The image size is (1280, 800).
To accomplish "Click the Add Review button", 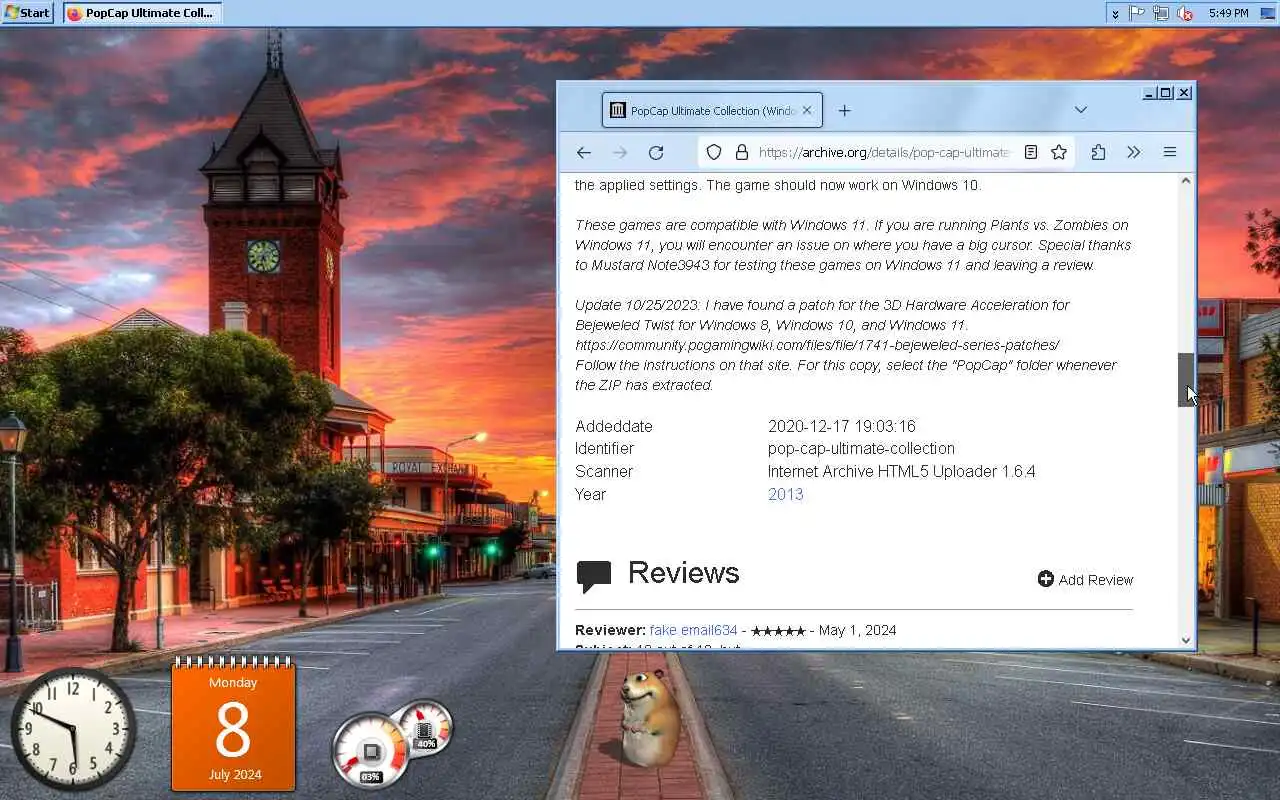I will pyautogui.click(x=1085, y=579).
